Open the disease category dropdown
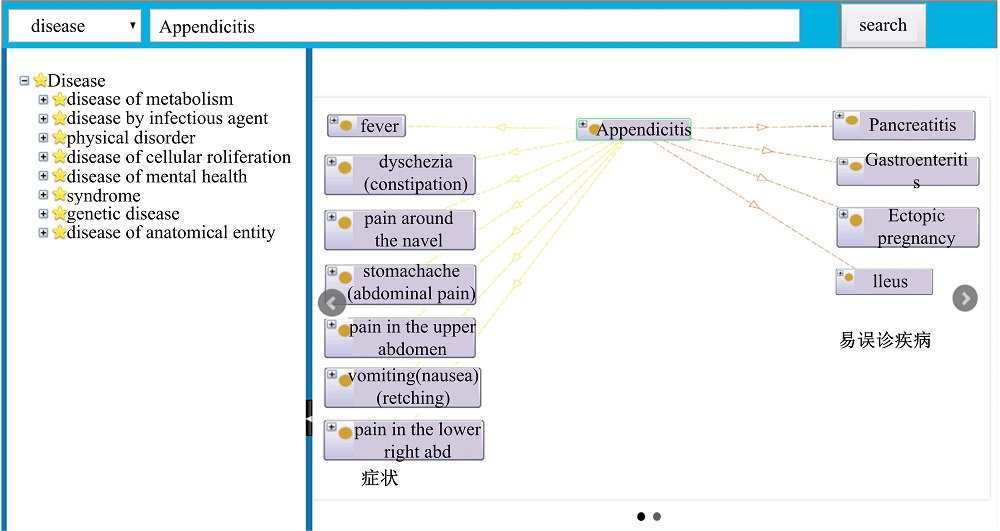The image size is (1000, 531). point(74,26)
